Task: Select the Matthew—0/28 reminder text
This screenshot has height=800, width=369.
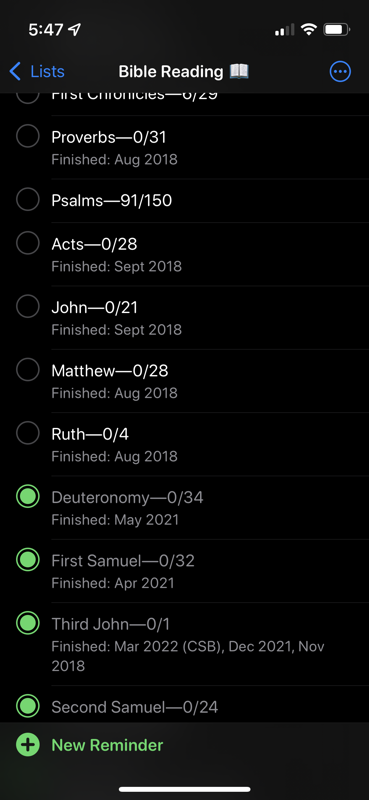Action: (110, 371)
